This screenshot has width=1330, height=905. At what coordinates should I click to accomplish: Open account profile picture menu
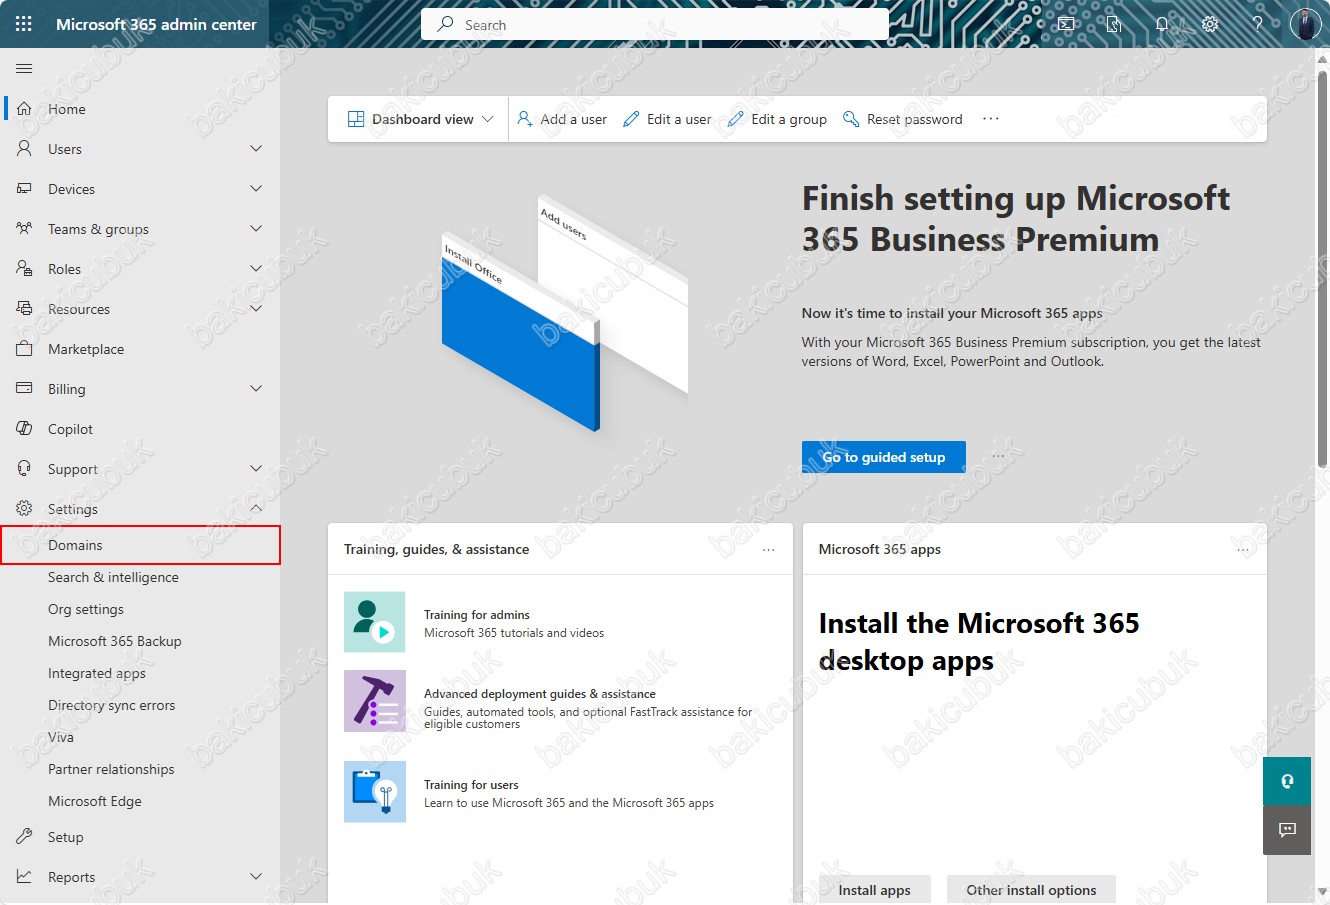[1306, 24]
